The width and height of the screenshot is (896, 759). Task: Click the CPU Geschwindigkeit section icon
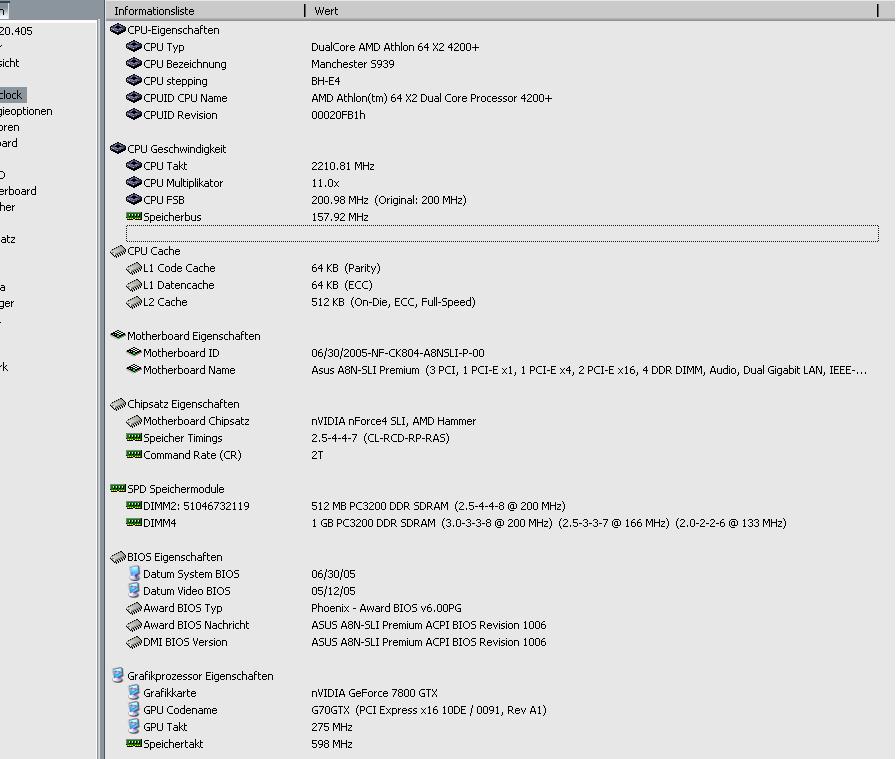point(118,149)
